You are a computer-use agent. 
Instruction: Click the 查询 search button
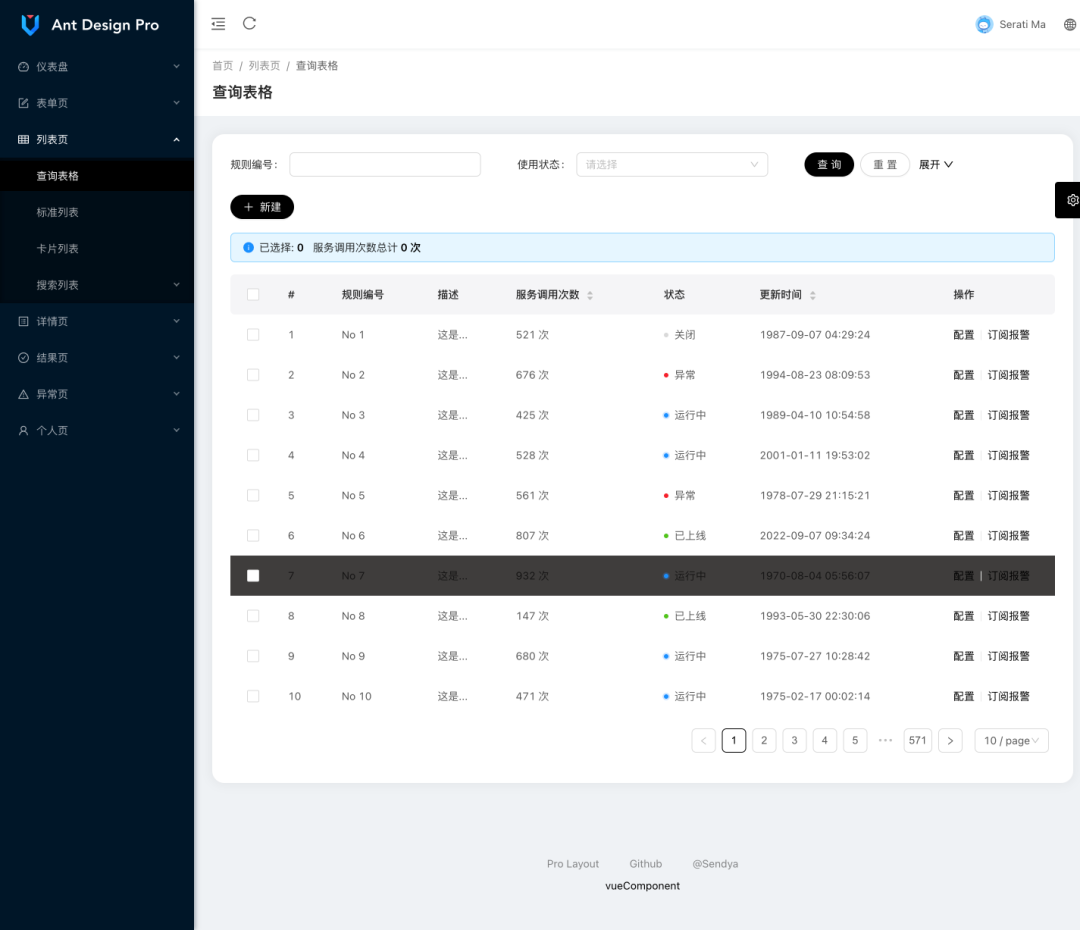click(829, 165)
